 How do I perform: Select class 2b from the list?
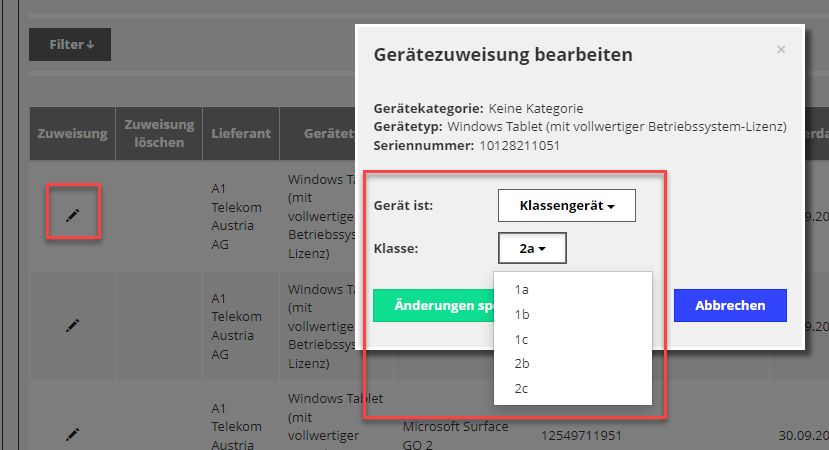(522, 363)
